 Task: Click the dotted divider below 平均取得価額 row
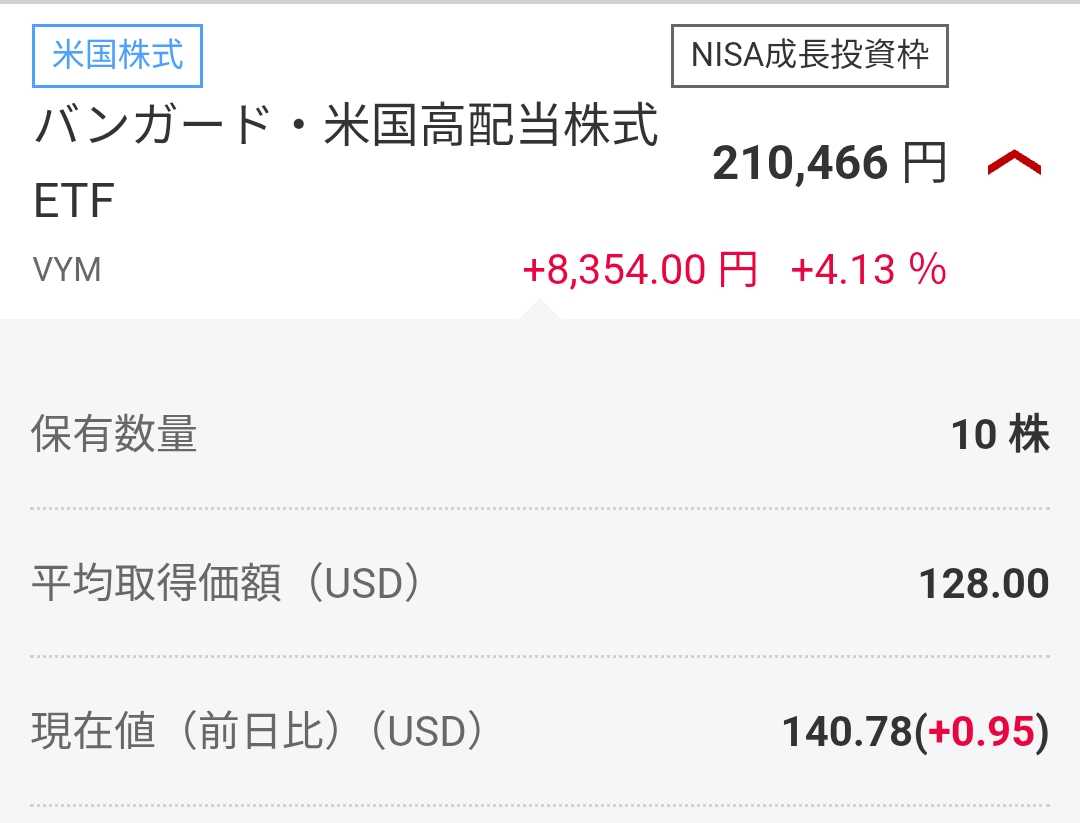pos(540,657)
